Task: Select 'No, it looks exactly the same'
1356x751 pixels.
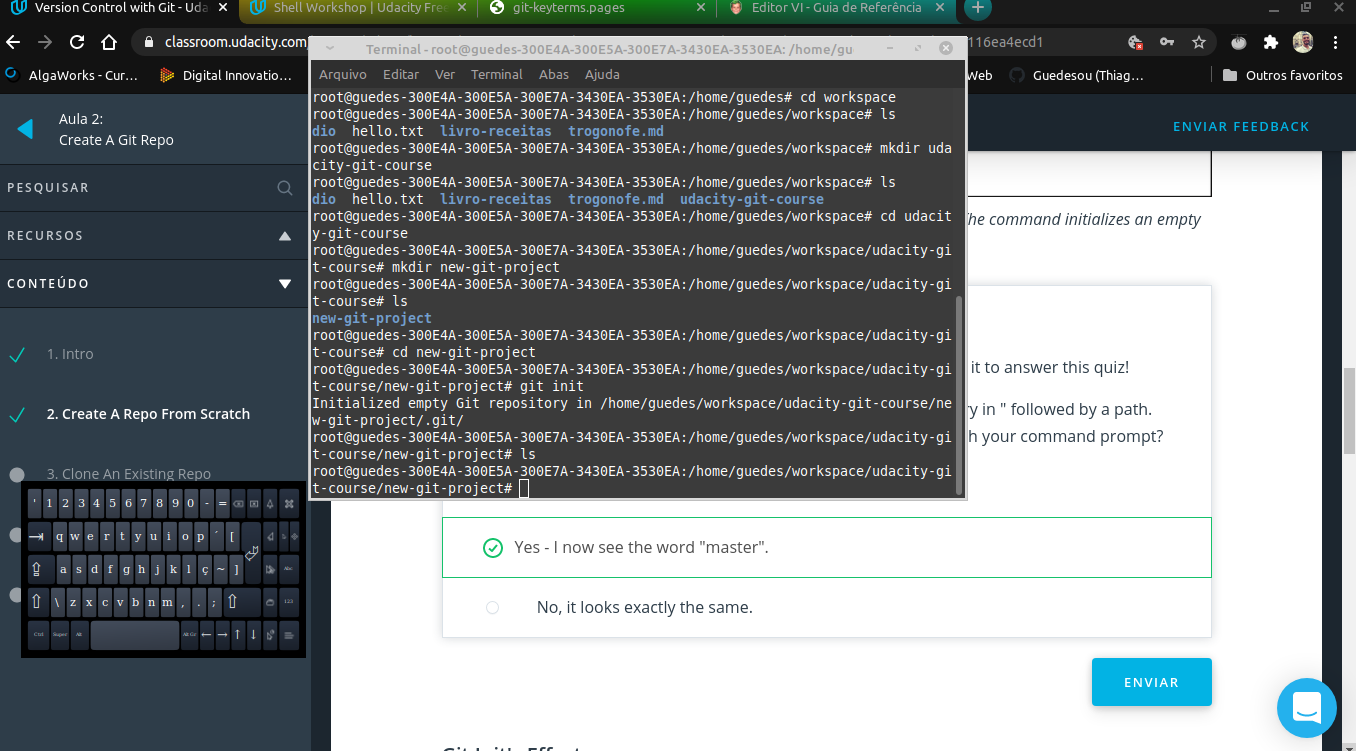Action: (x=827, y=607)
